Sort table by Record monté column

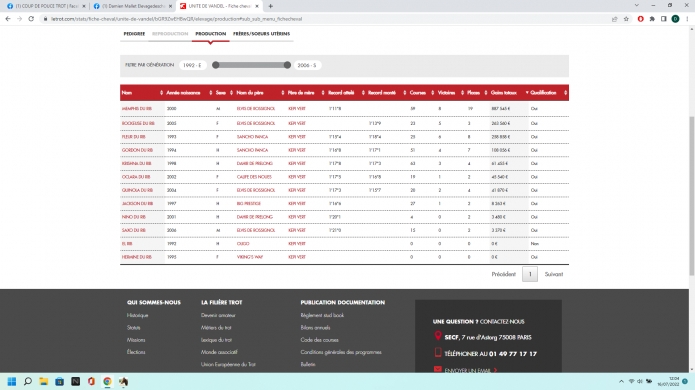pos(387,93)
